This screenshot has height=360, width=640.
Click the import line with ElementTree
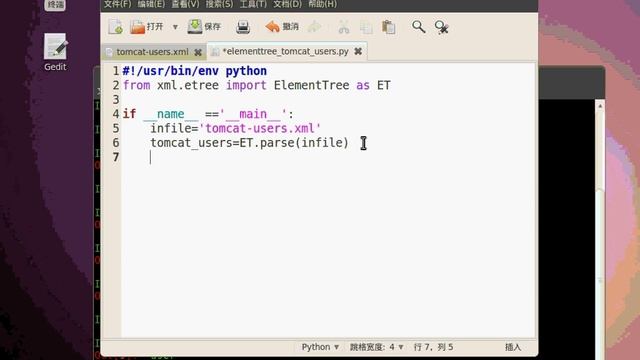pyautogui.click(x=256, y=85)
